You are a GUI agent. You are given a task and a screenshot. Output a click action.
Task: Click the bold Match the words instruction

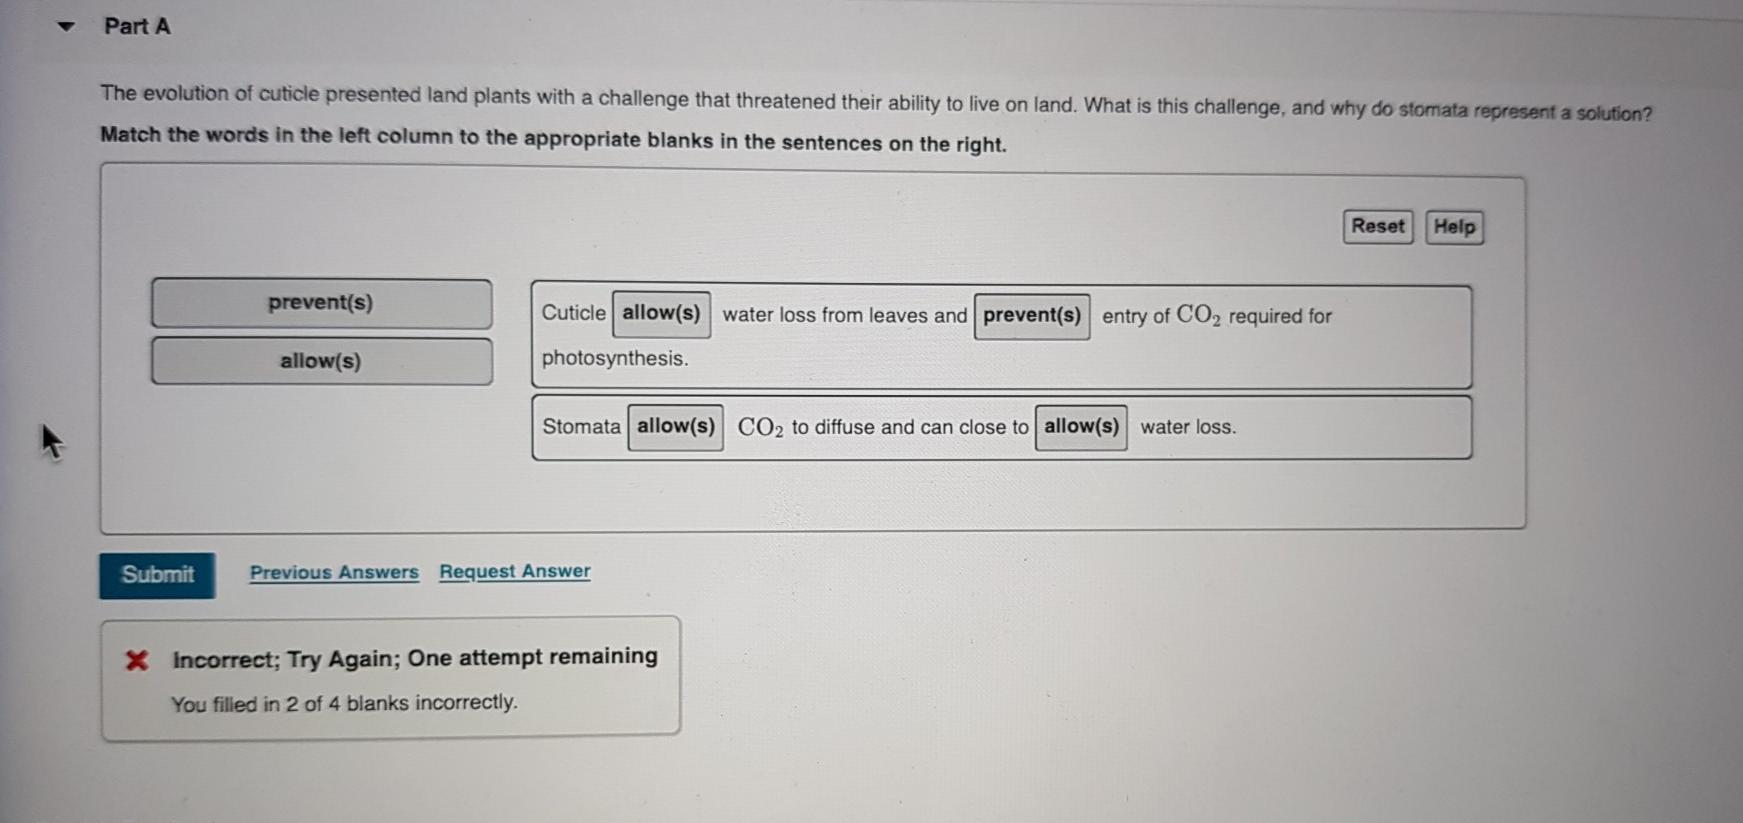click(553, 139)
